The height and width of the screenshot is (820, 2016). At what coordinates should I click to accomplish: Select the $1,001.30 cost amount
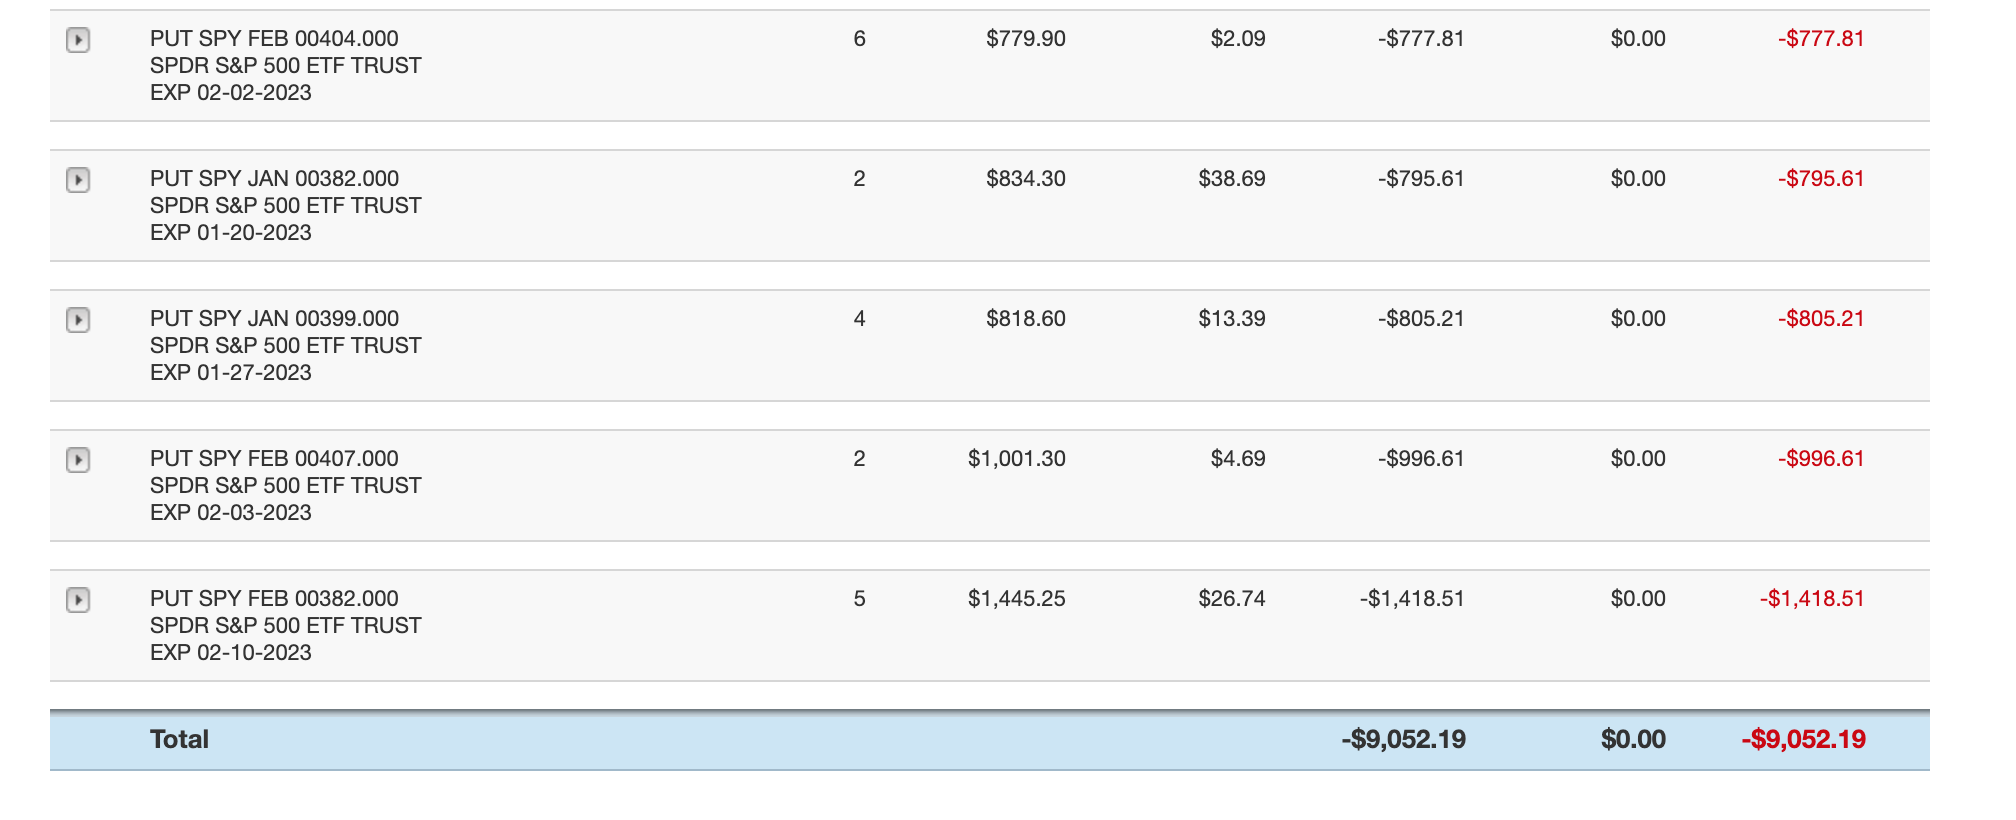[1016, 459]
